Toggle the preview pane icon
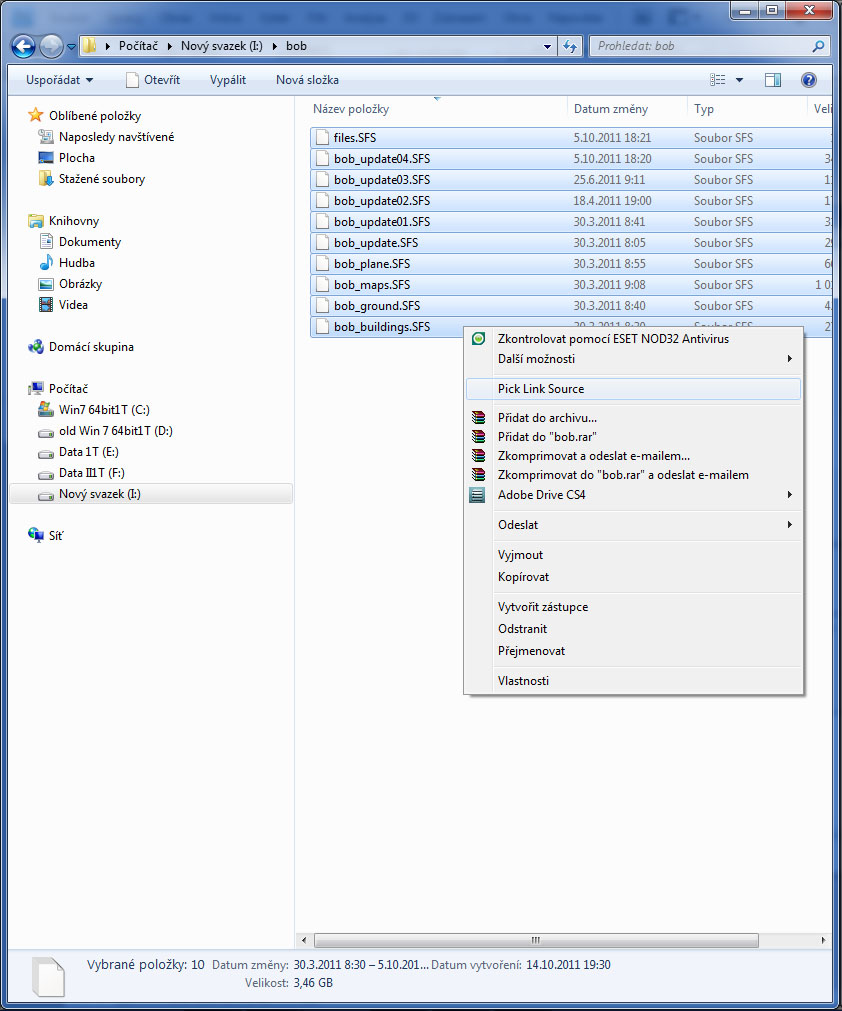 (x=773, y=80)
